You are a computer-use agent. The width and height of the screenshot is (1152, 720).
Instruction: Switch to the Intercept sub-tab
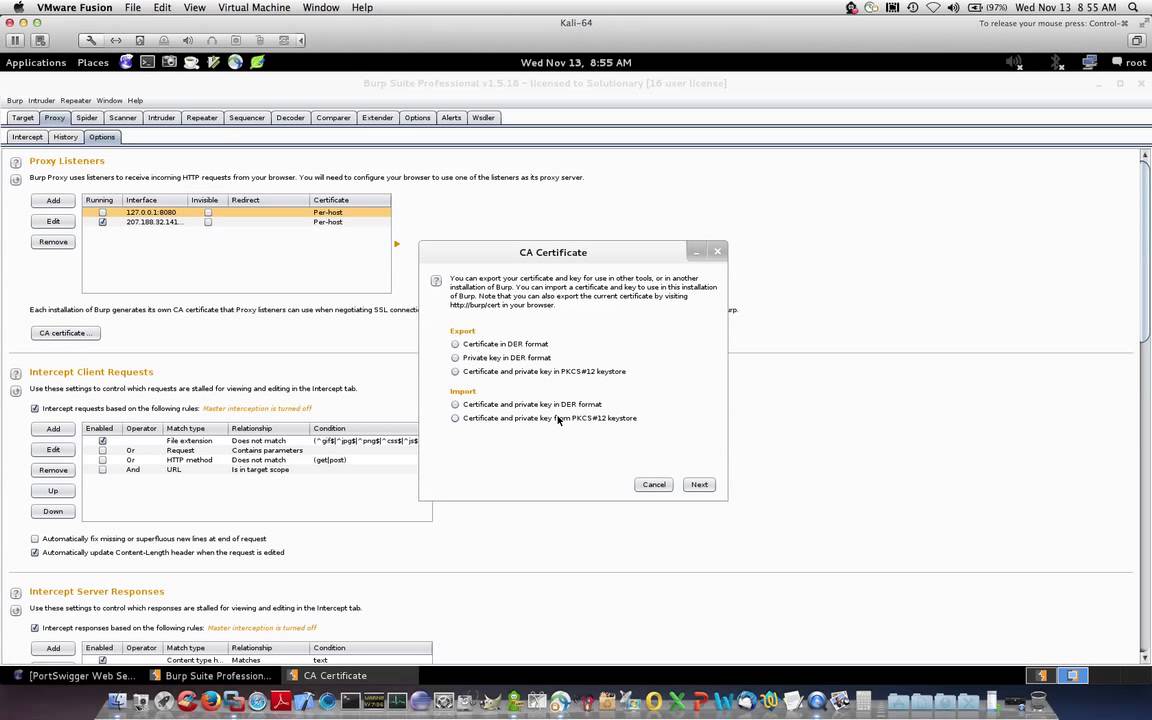coord(27,137)
